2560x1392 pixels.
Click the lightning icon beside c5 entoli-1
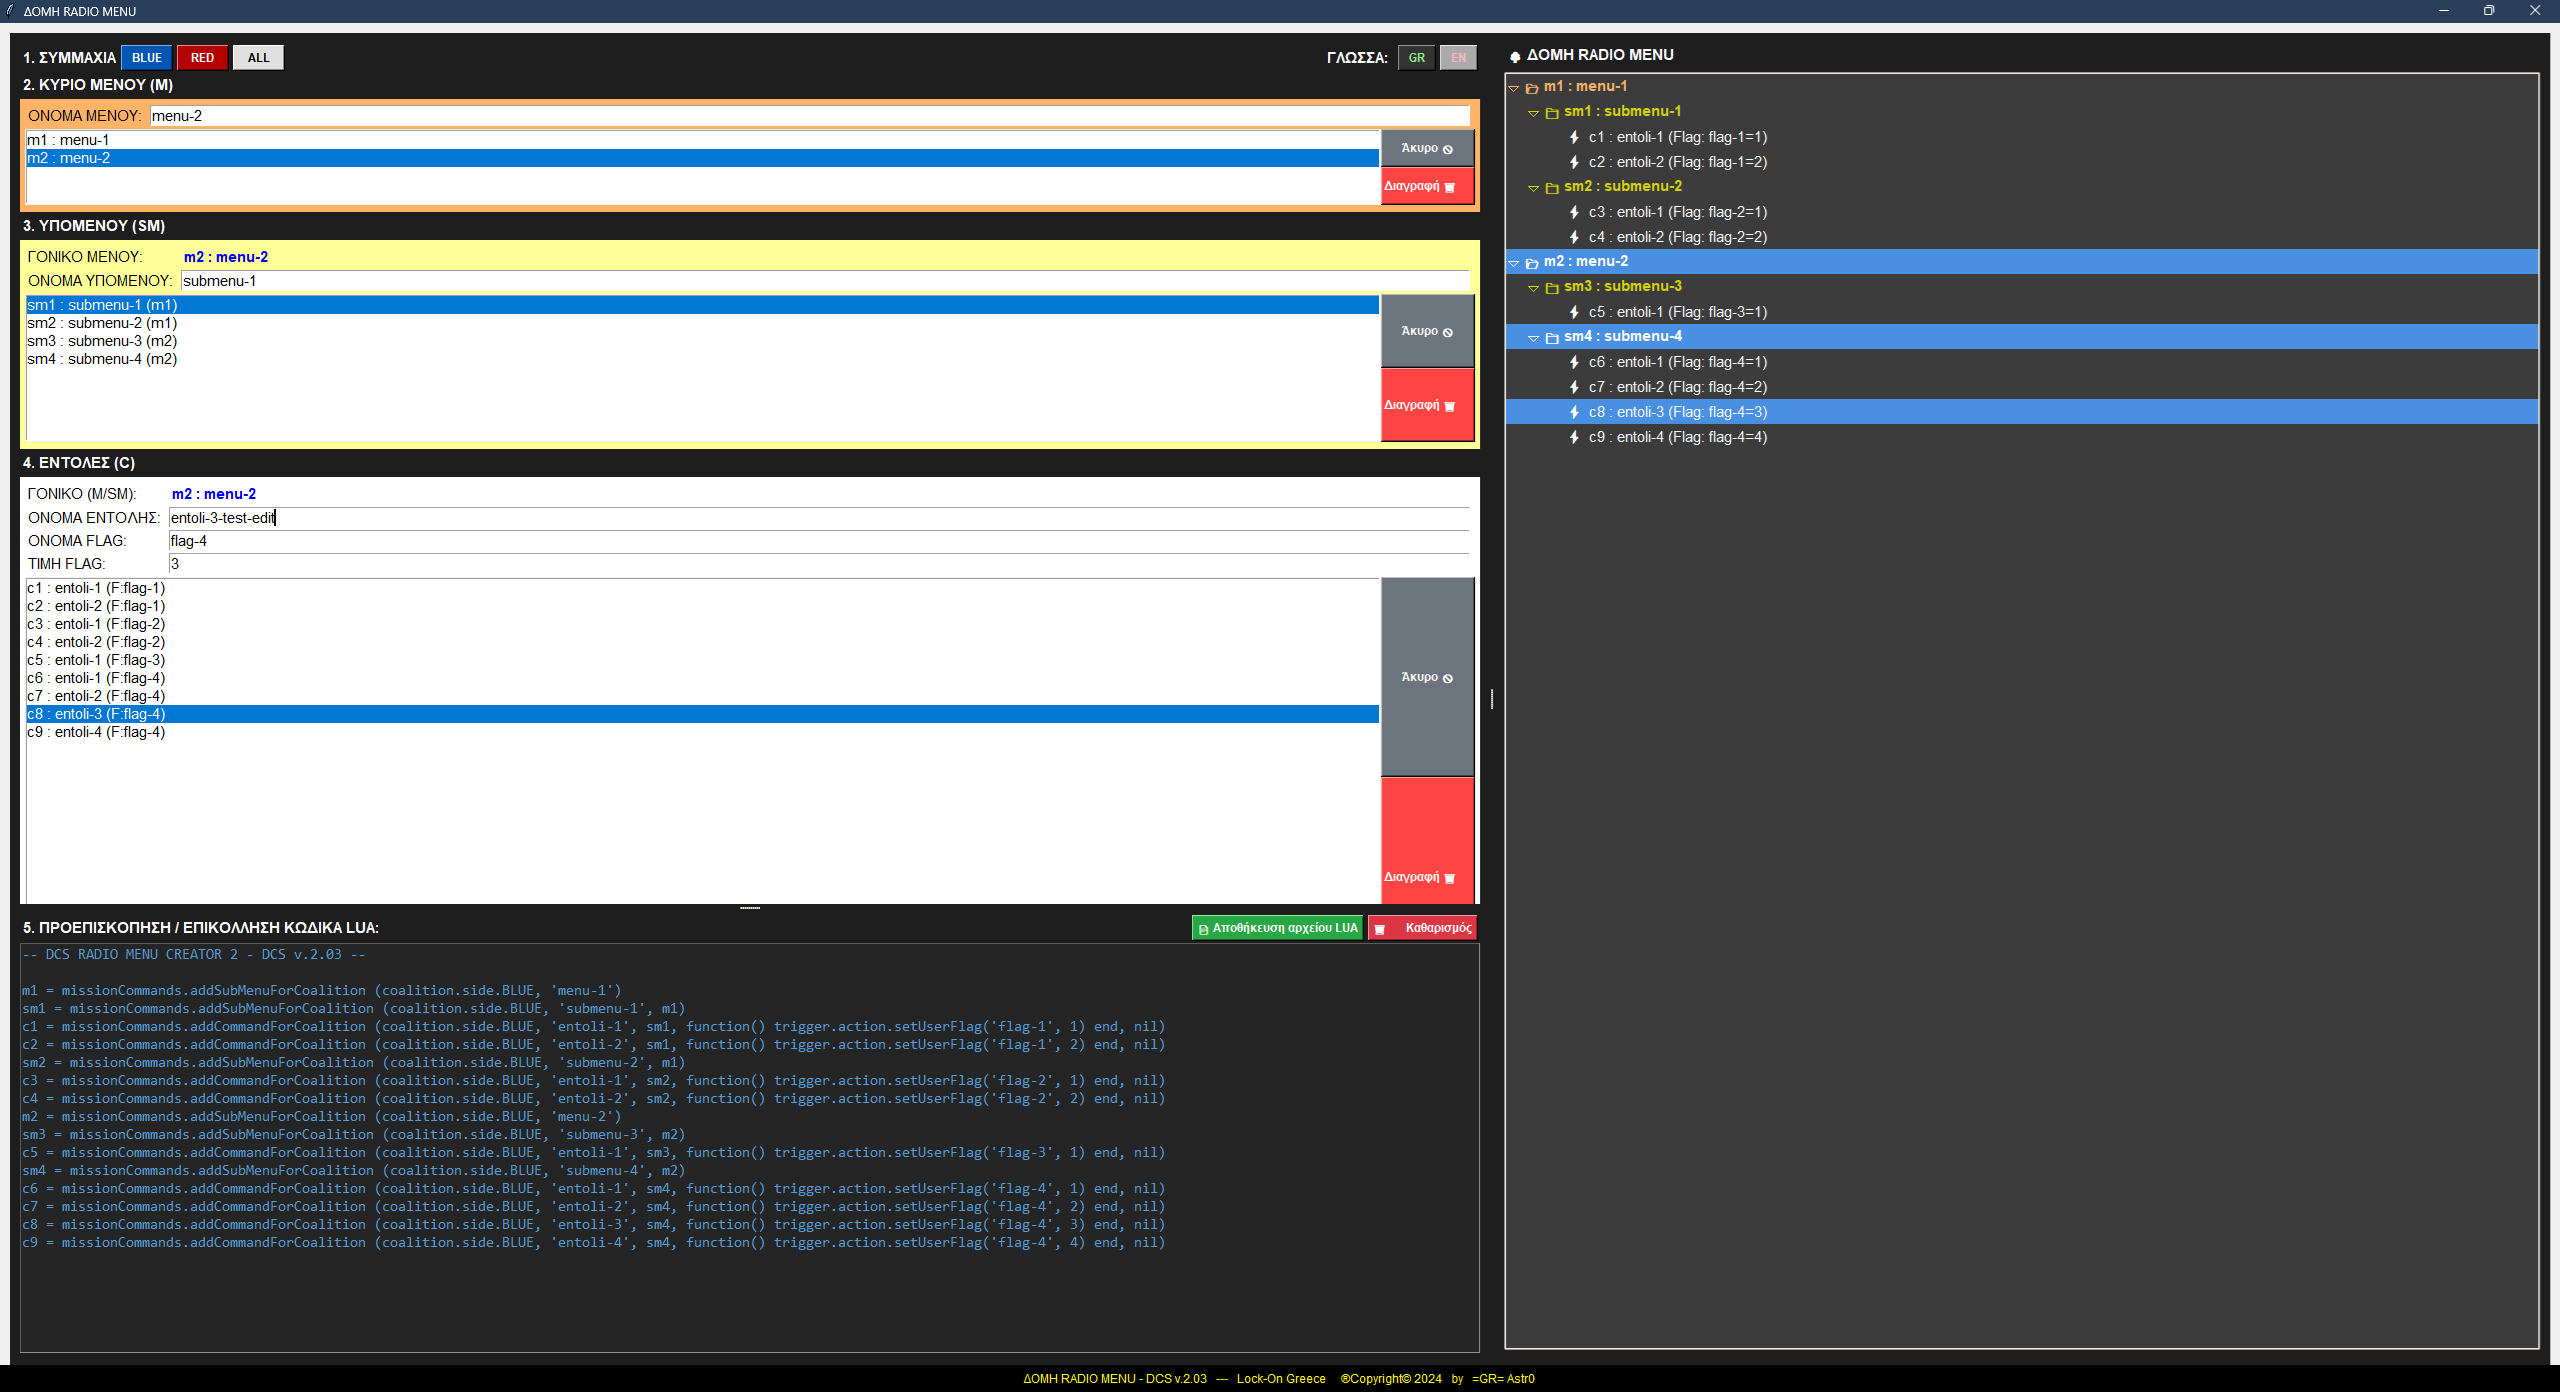tap(1574, 312)
